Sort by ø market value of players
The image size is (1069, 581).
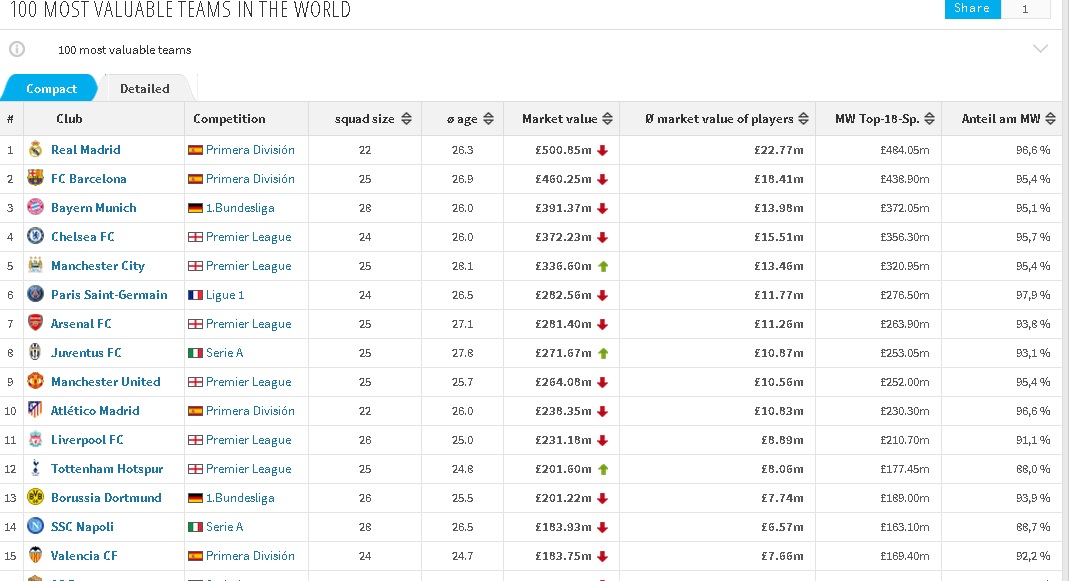pos(803,119)
